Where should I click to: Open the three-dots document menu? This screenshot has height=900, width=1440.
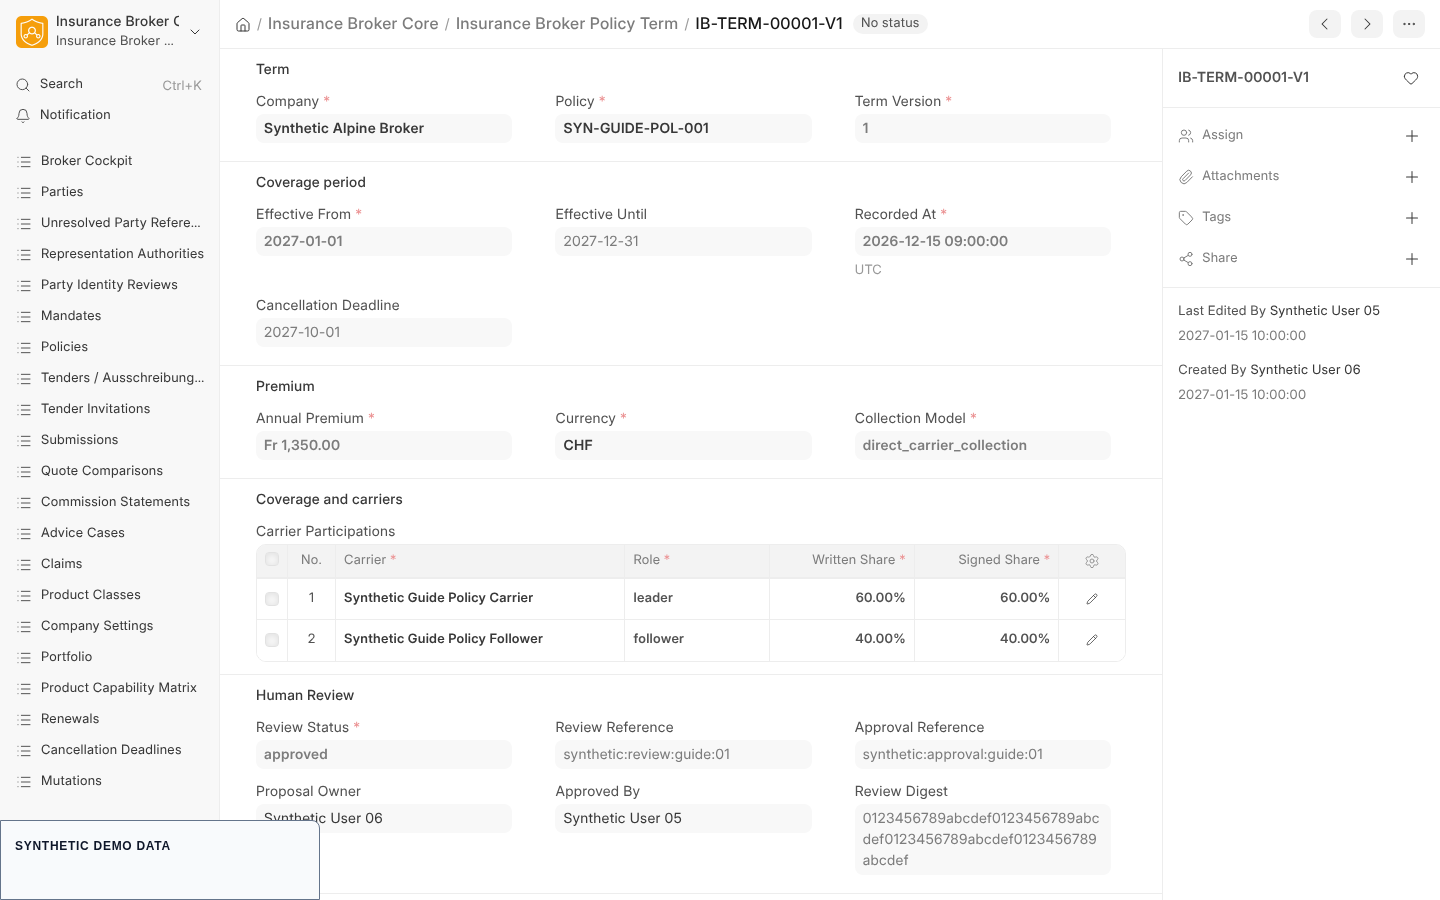click(x=1409, y=24)
